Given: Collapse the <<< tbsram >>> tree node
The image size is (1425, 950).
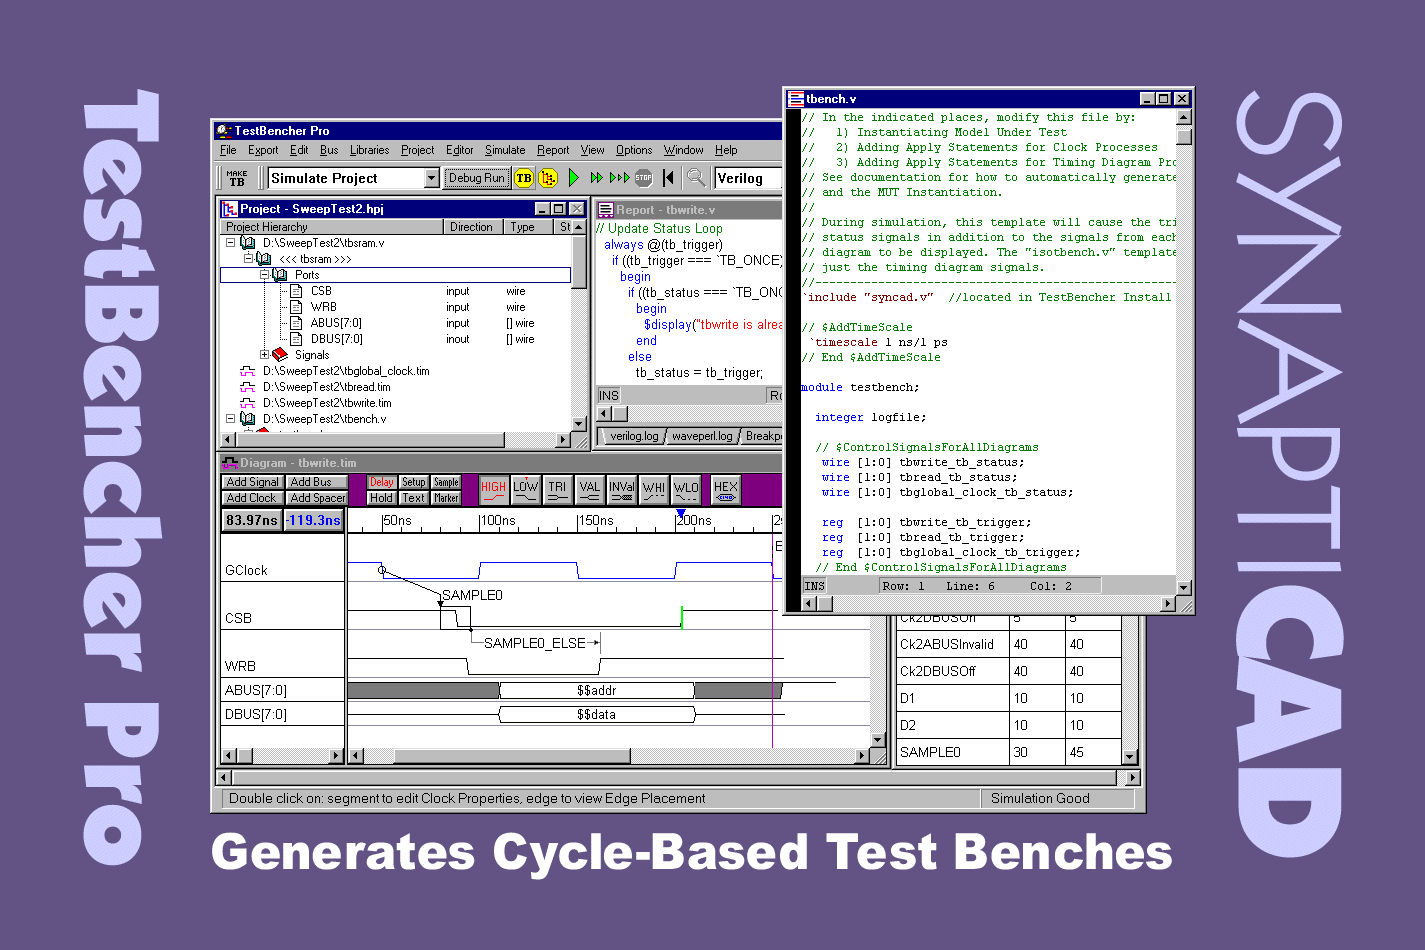Looking at the screenshot, I should pos(247,259).
